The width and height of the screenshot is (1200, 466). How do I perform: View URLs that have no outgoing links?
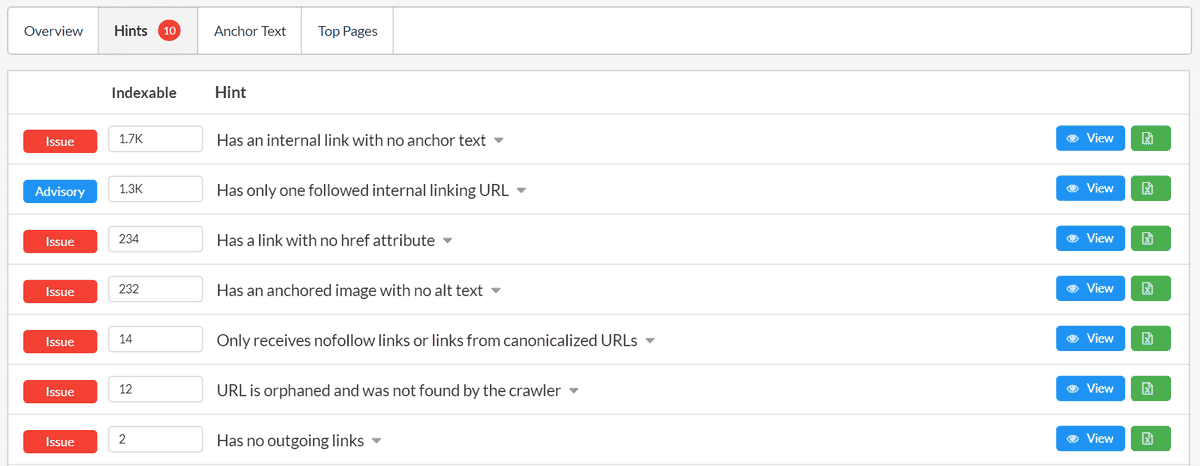click(1090, 439)
